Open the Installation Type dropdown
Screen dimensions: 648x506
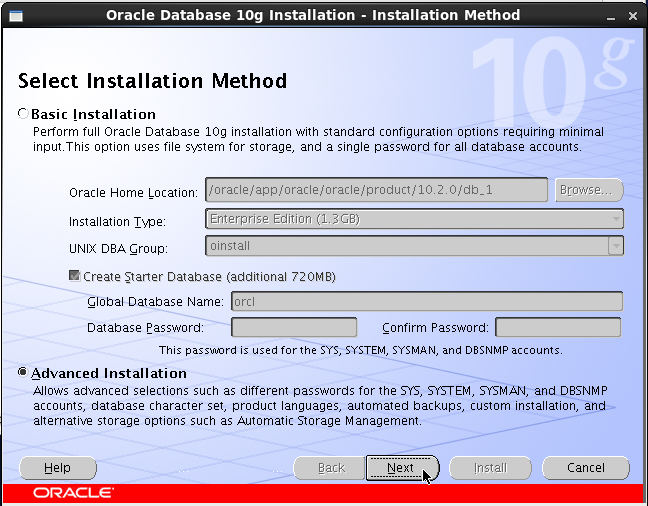tap(415, 219)
